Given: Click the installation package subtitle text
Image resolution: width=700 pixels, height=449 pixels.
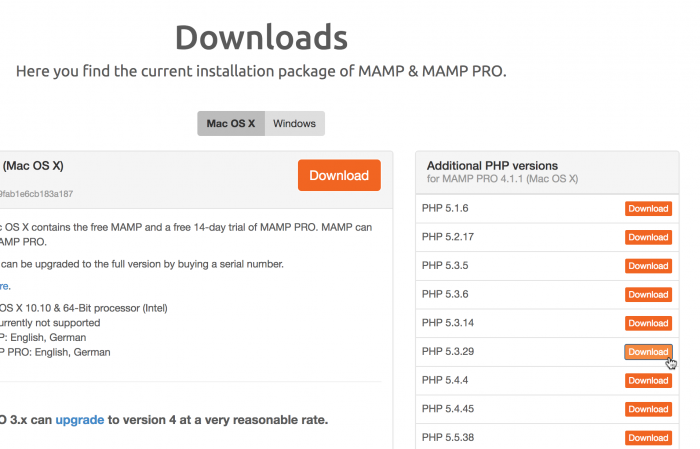Looking at the screenshot, I should 261,71.
